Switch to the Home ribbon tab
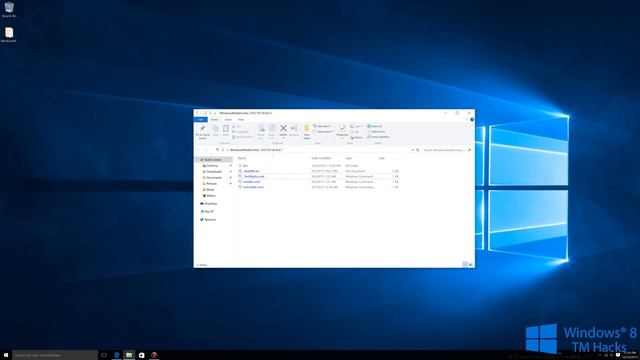640x360 pixels. (x=214, y=120)
